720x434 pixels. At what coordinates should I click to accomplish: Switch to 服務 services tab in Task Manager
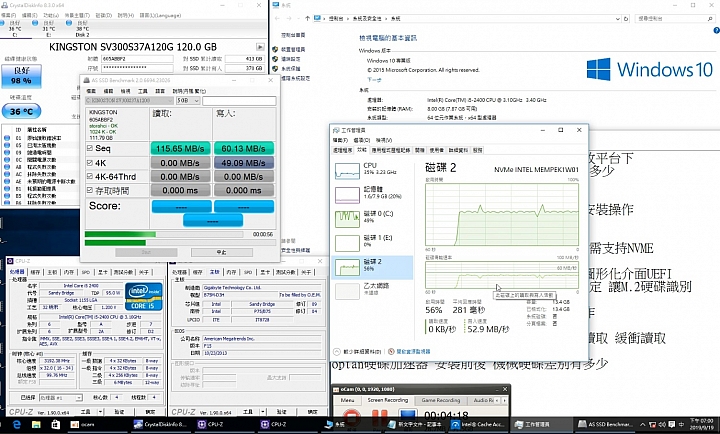point(478,150)
